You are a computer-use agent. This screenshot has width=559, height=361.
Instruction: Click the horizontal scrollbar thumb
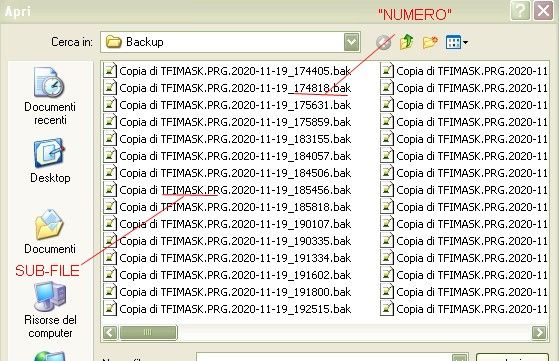[x=148, y=333]
